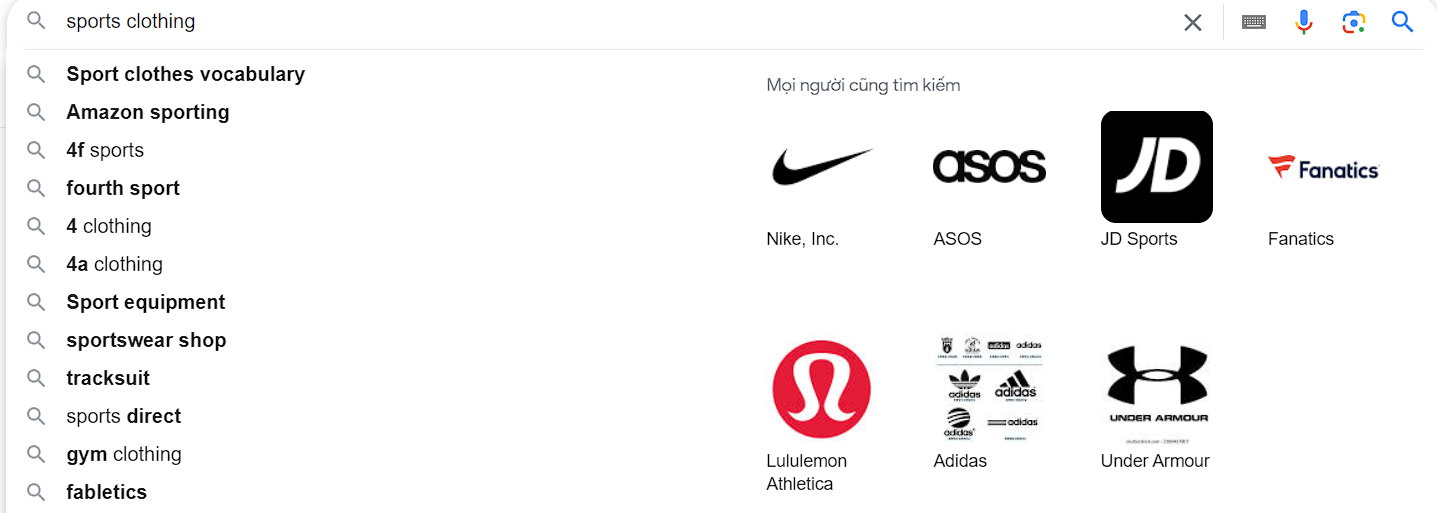Click the Lululemon Athletica red logo

coord(822,389)
